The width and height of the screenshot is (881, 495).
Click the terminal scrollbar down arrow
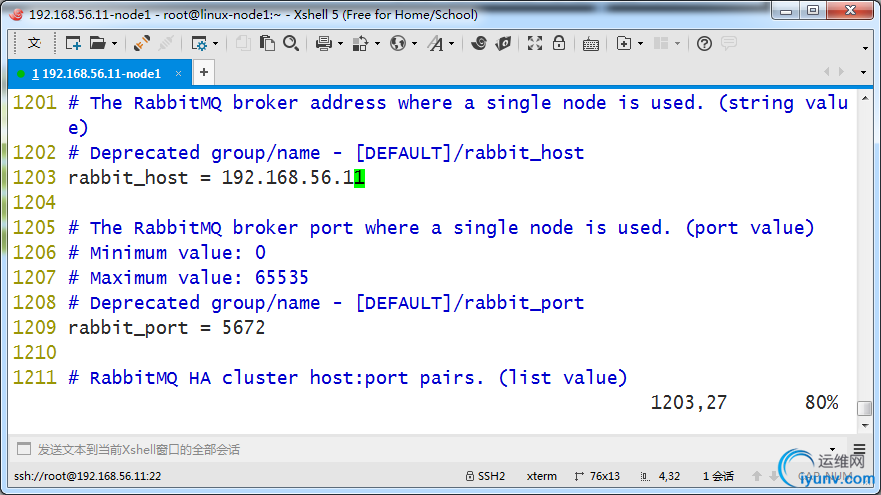pos(865,425)
